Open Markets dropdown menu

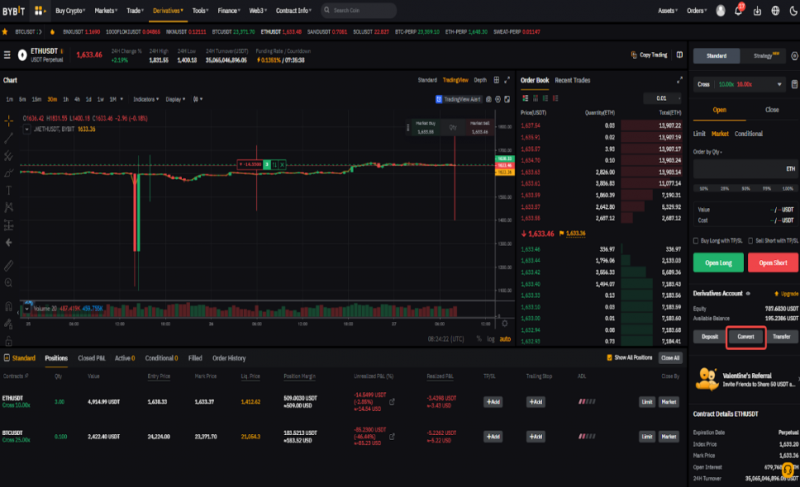(x=106, y=10)
